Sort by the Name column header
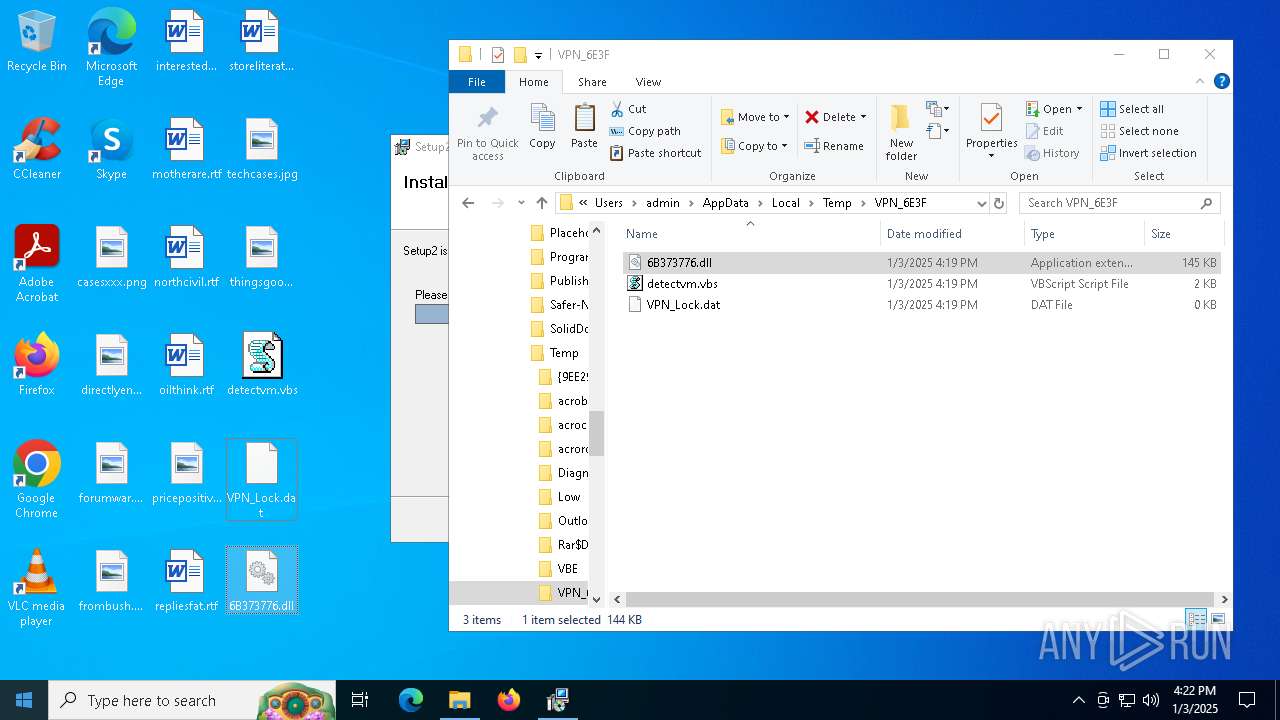Image resolution: width=1280 pixels, height=720 pixels. point(750,234)
